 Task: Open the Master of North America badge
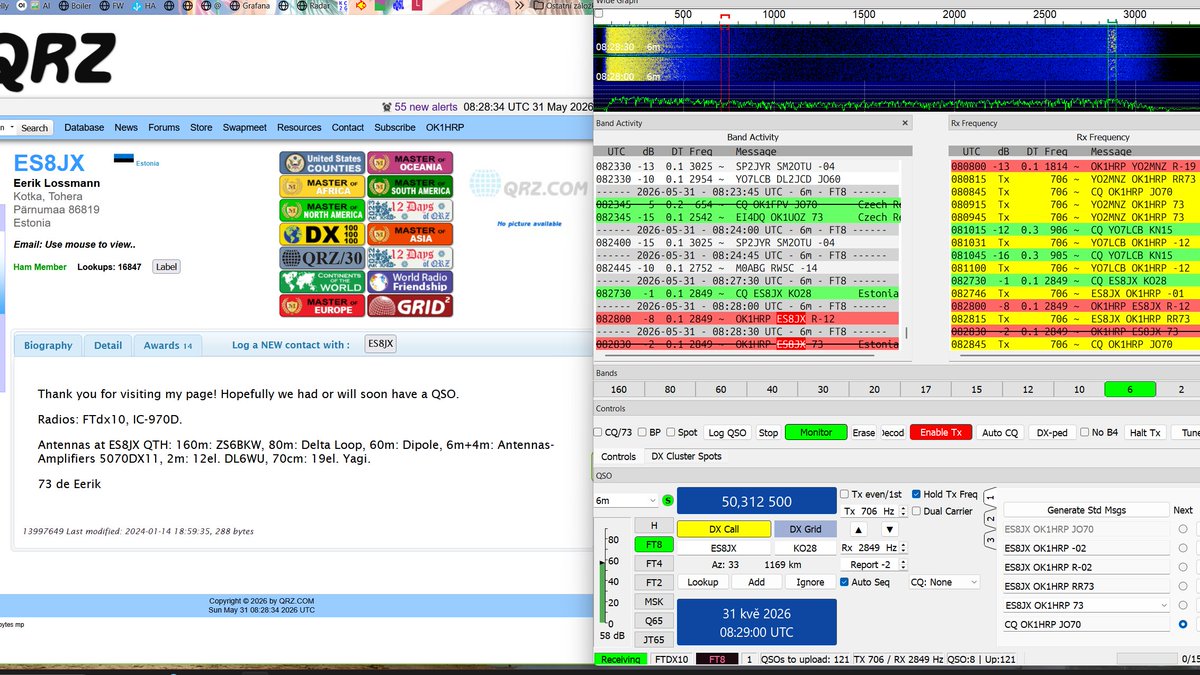[x=321, y=211]
